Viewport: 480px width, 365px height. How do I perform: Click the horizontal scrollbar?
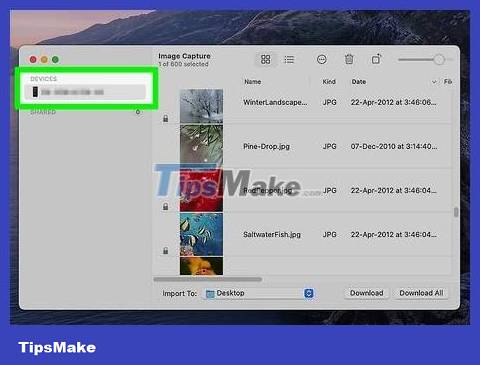[x=208, y=279]
